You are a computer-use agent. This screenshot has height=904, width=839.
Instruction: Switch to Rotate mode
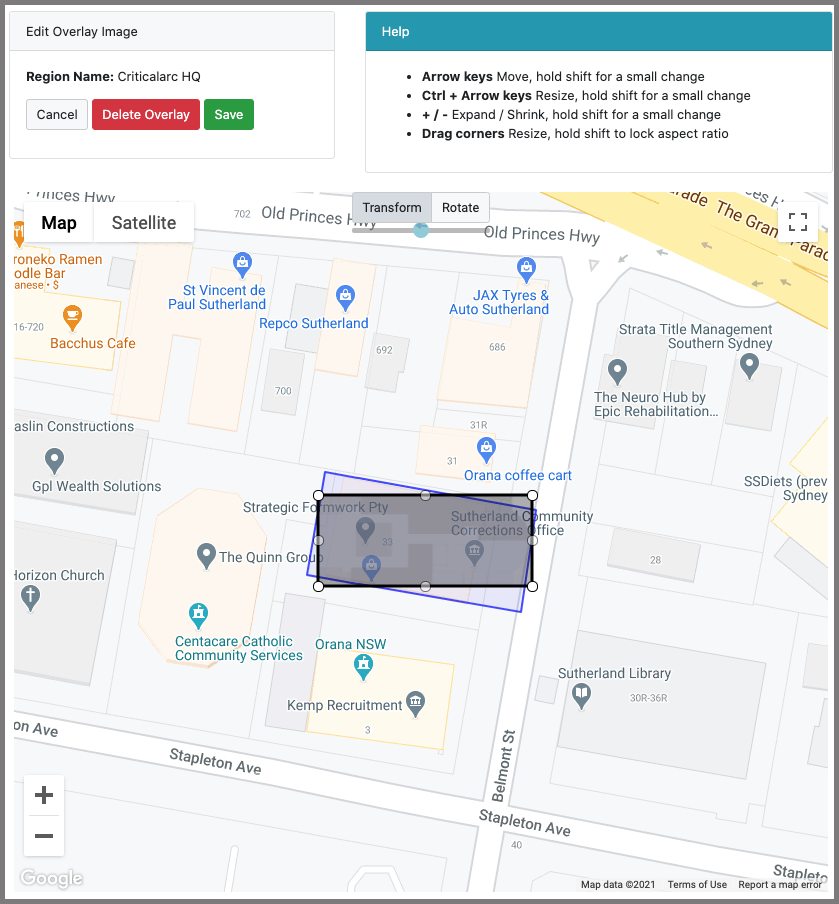[460, 208]
